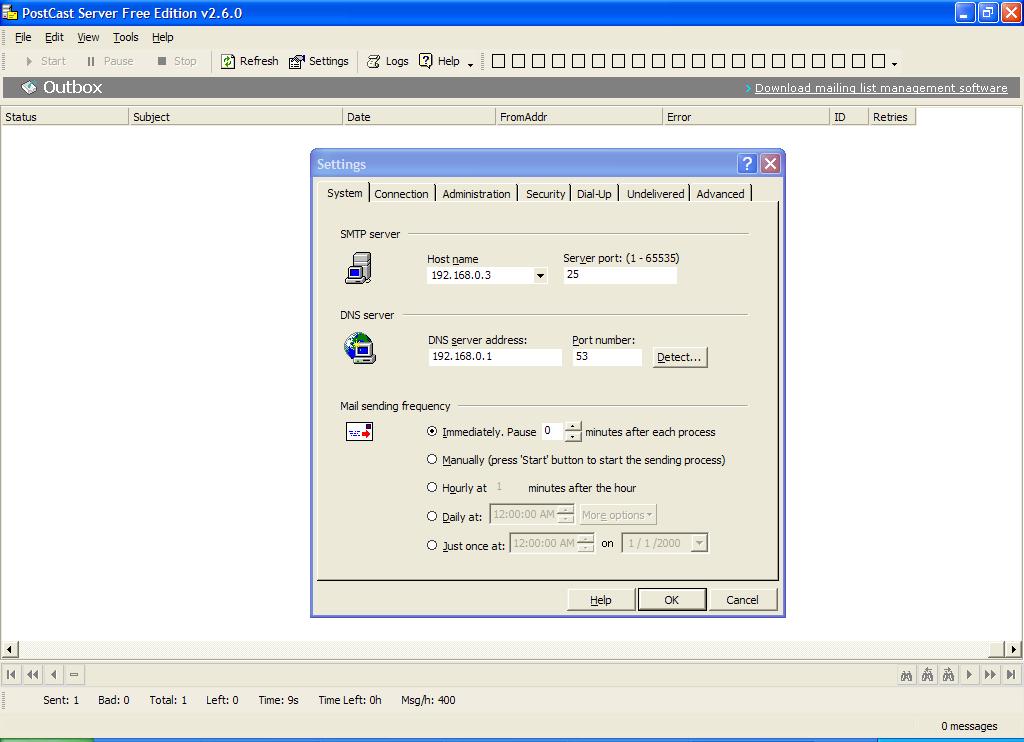Open Settings from the toolbar
This screenshot has width=1024, height=742.
pos(319,61)
